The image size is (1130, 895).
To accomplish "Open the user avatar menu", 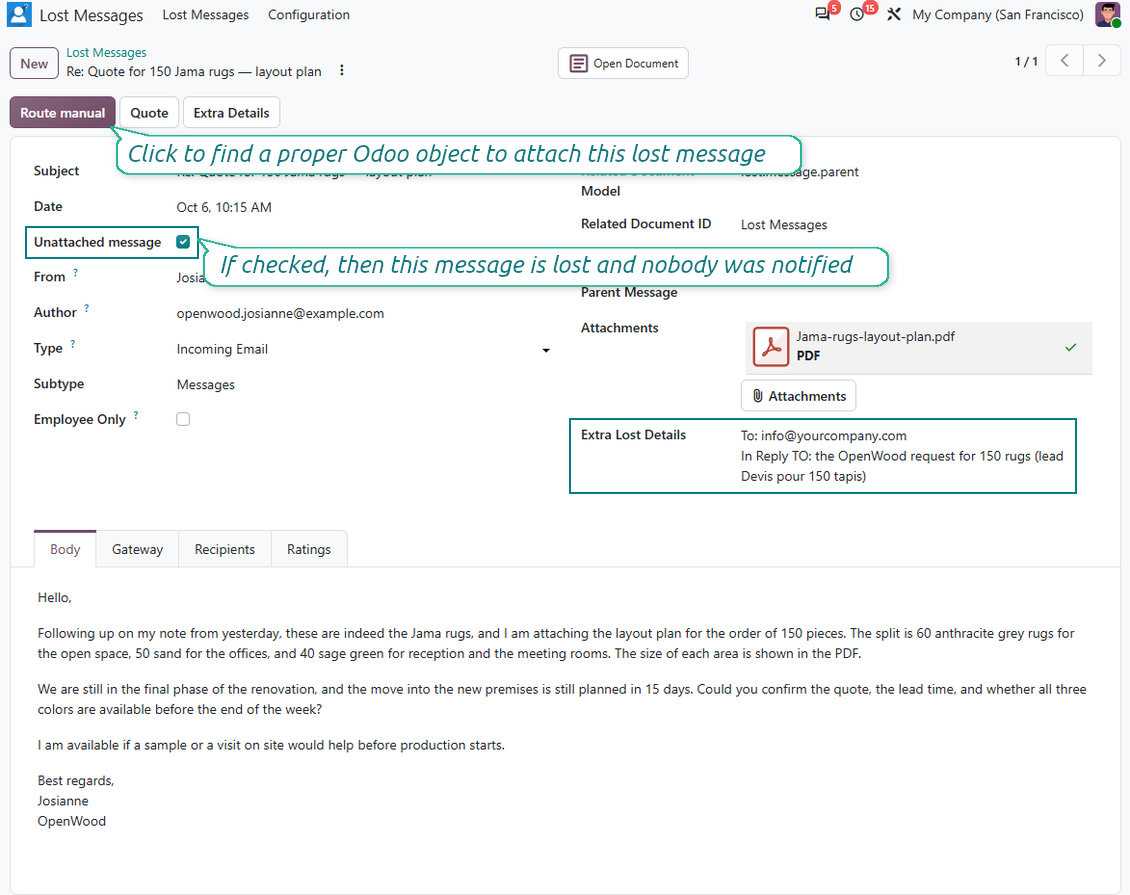I will 1107,14.
